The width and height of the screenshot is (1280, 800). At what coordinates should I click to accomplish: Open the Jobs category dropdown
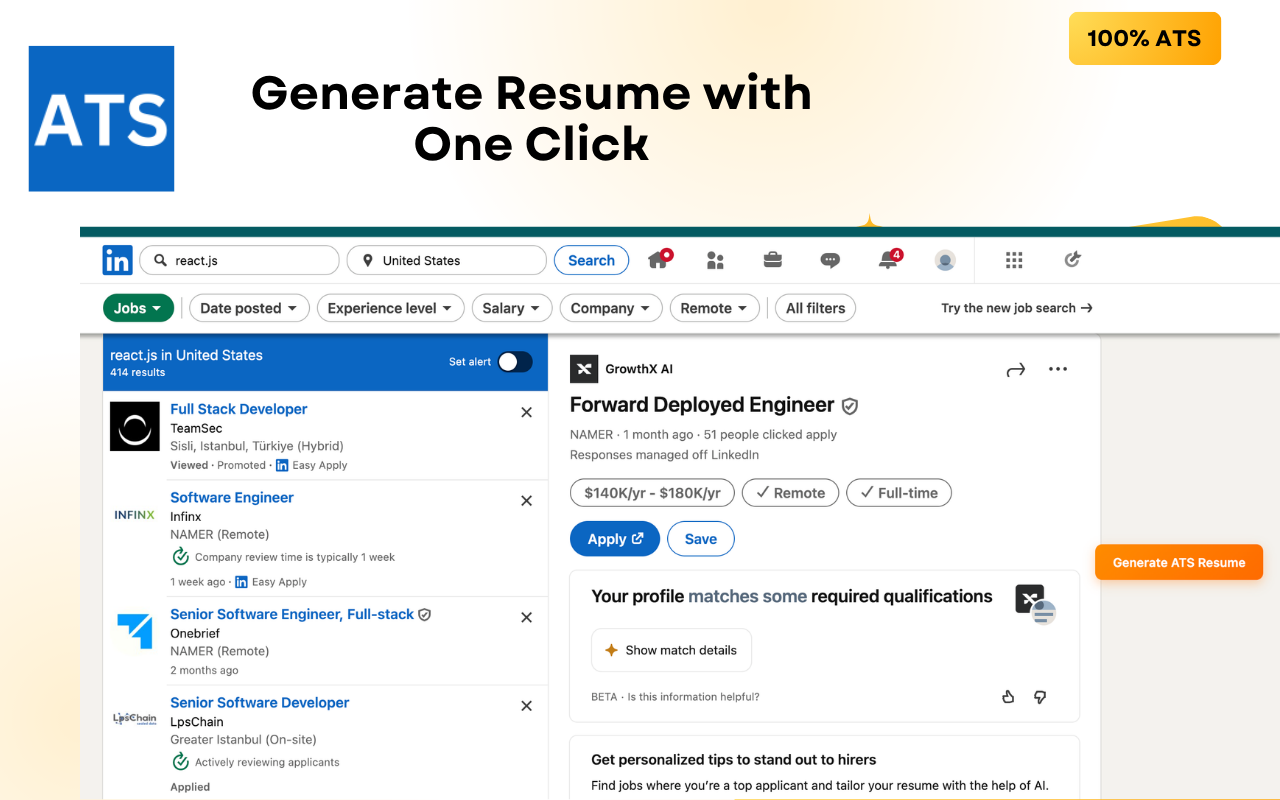point(138,308)
